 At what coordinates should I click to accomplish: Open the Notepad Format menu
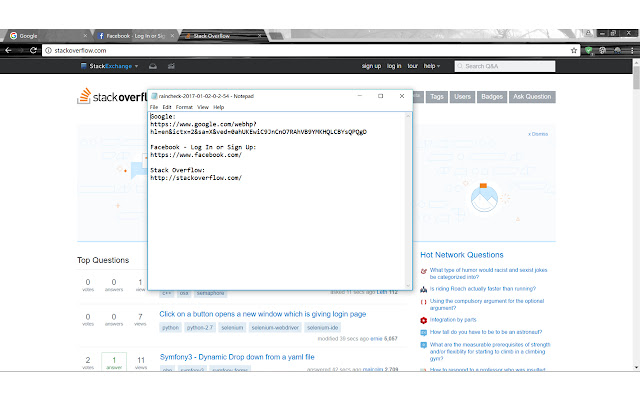(184, 107)
